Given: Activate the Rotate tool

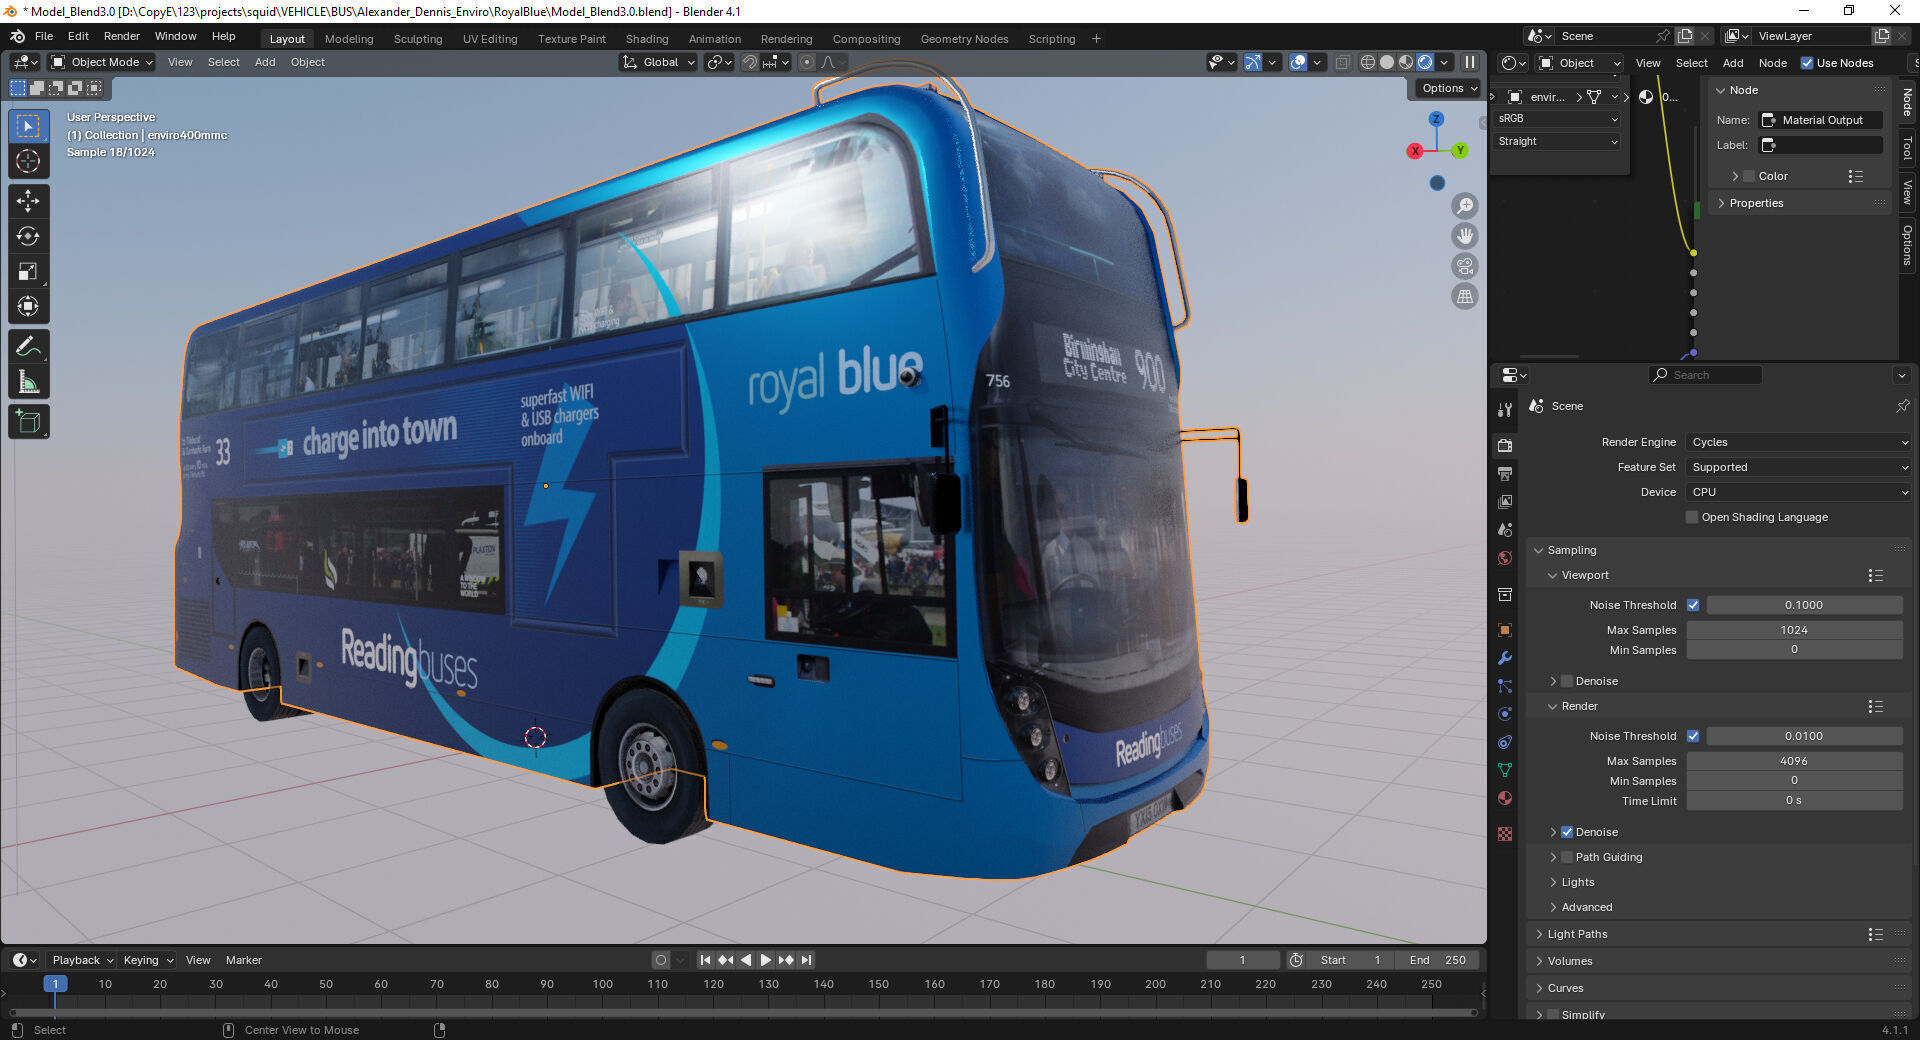Looking at the screenshot, I should (28, 236).
